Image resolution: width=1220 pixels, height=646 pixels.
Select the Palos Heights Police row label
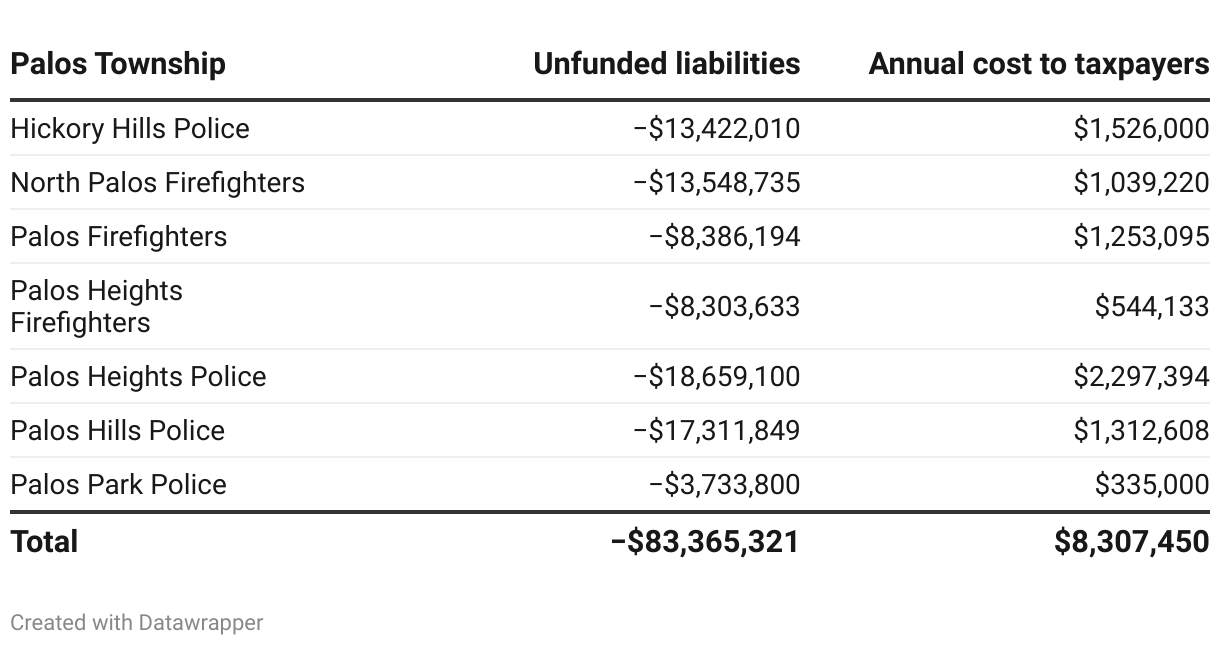(138, 376)
